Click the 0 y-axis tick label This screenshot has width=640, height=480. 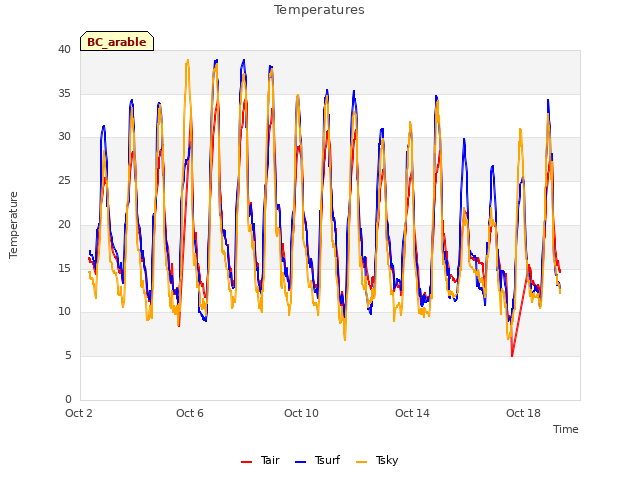[x=68, y=399]
